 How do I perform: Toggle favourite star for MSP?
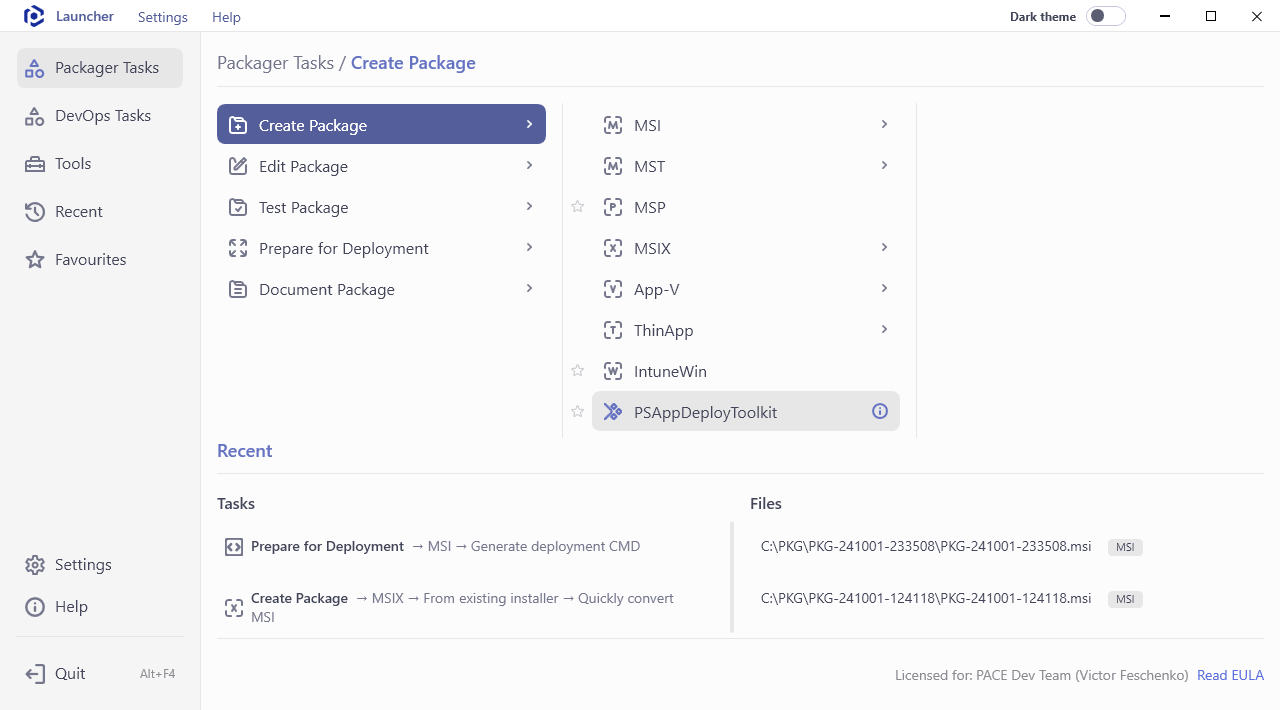pos(577,207)
